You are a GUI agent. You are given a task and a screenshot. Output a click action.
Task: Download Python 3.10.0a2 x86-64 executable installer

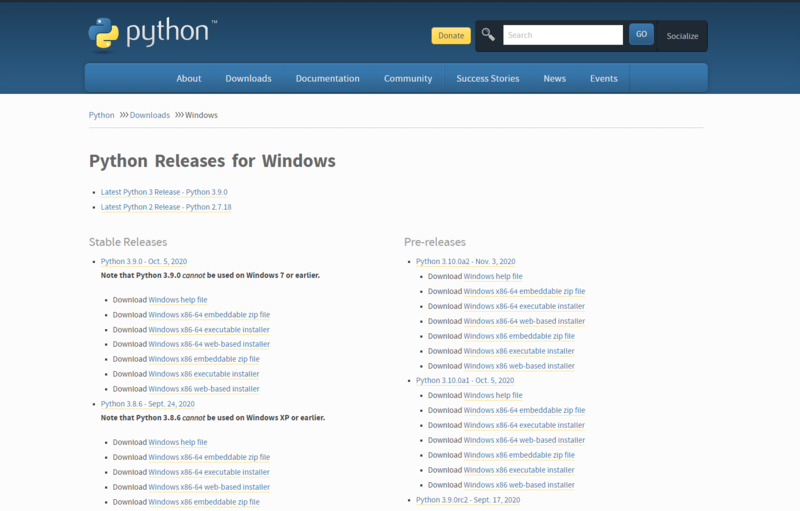coord(524,306)
